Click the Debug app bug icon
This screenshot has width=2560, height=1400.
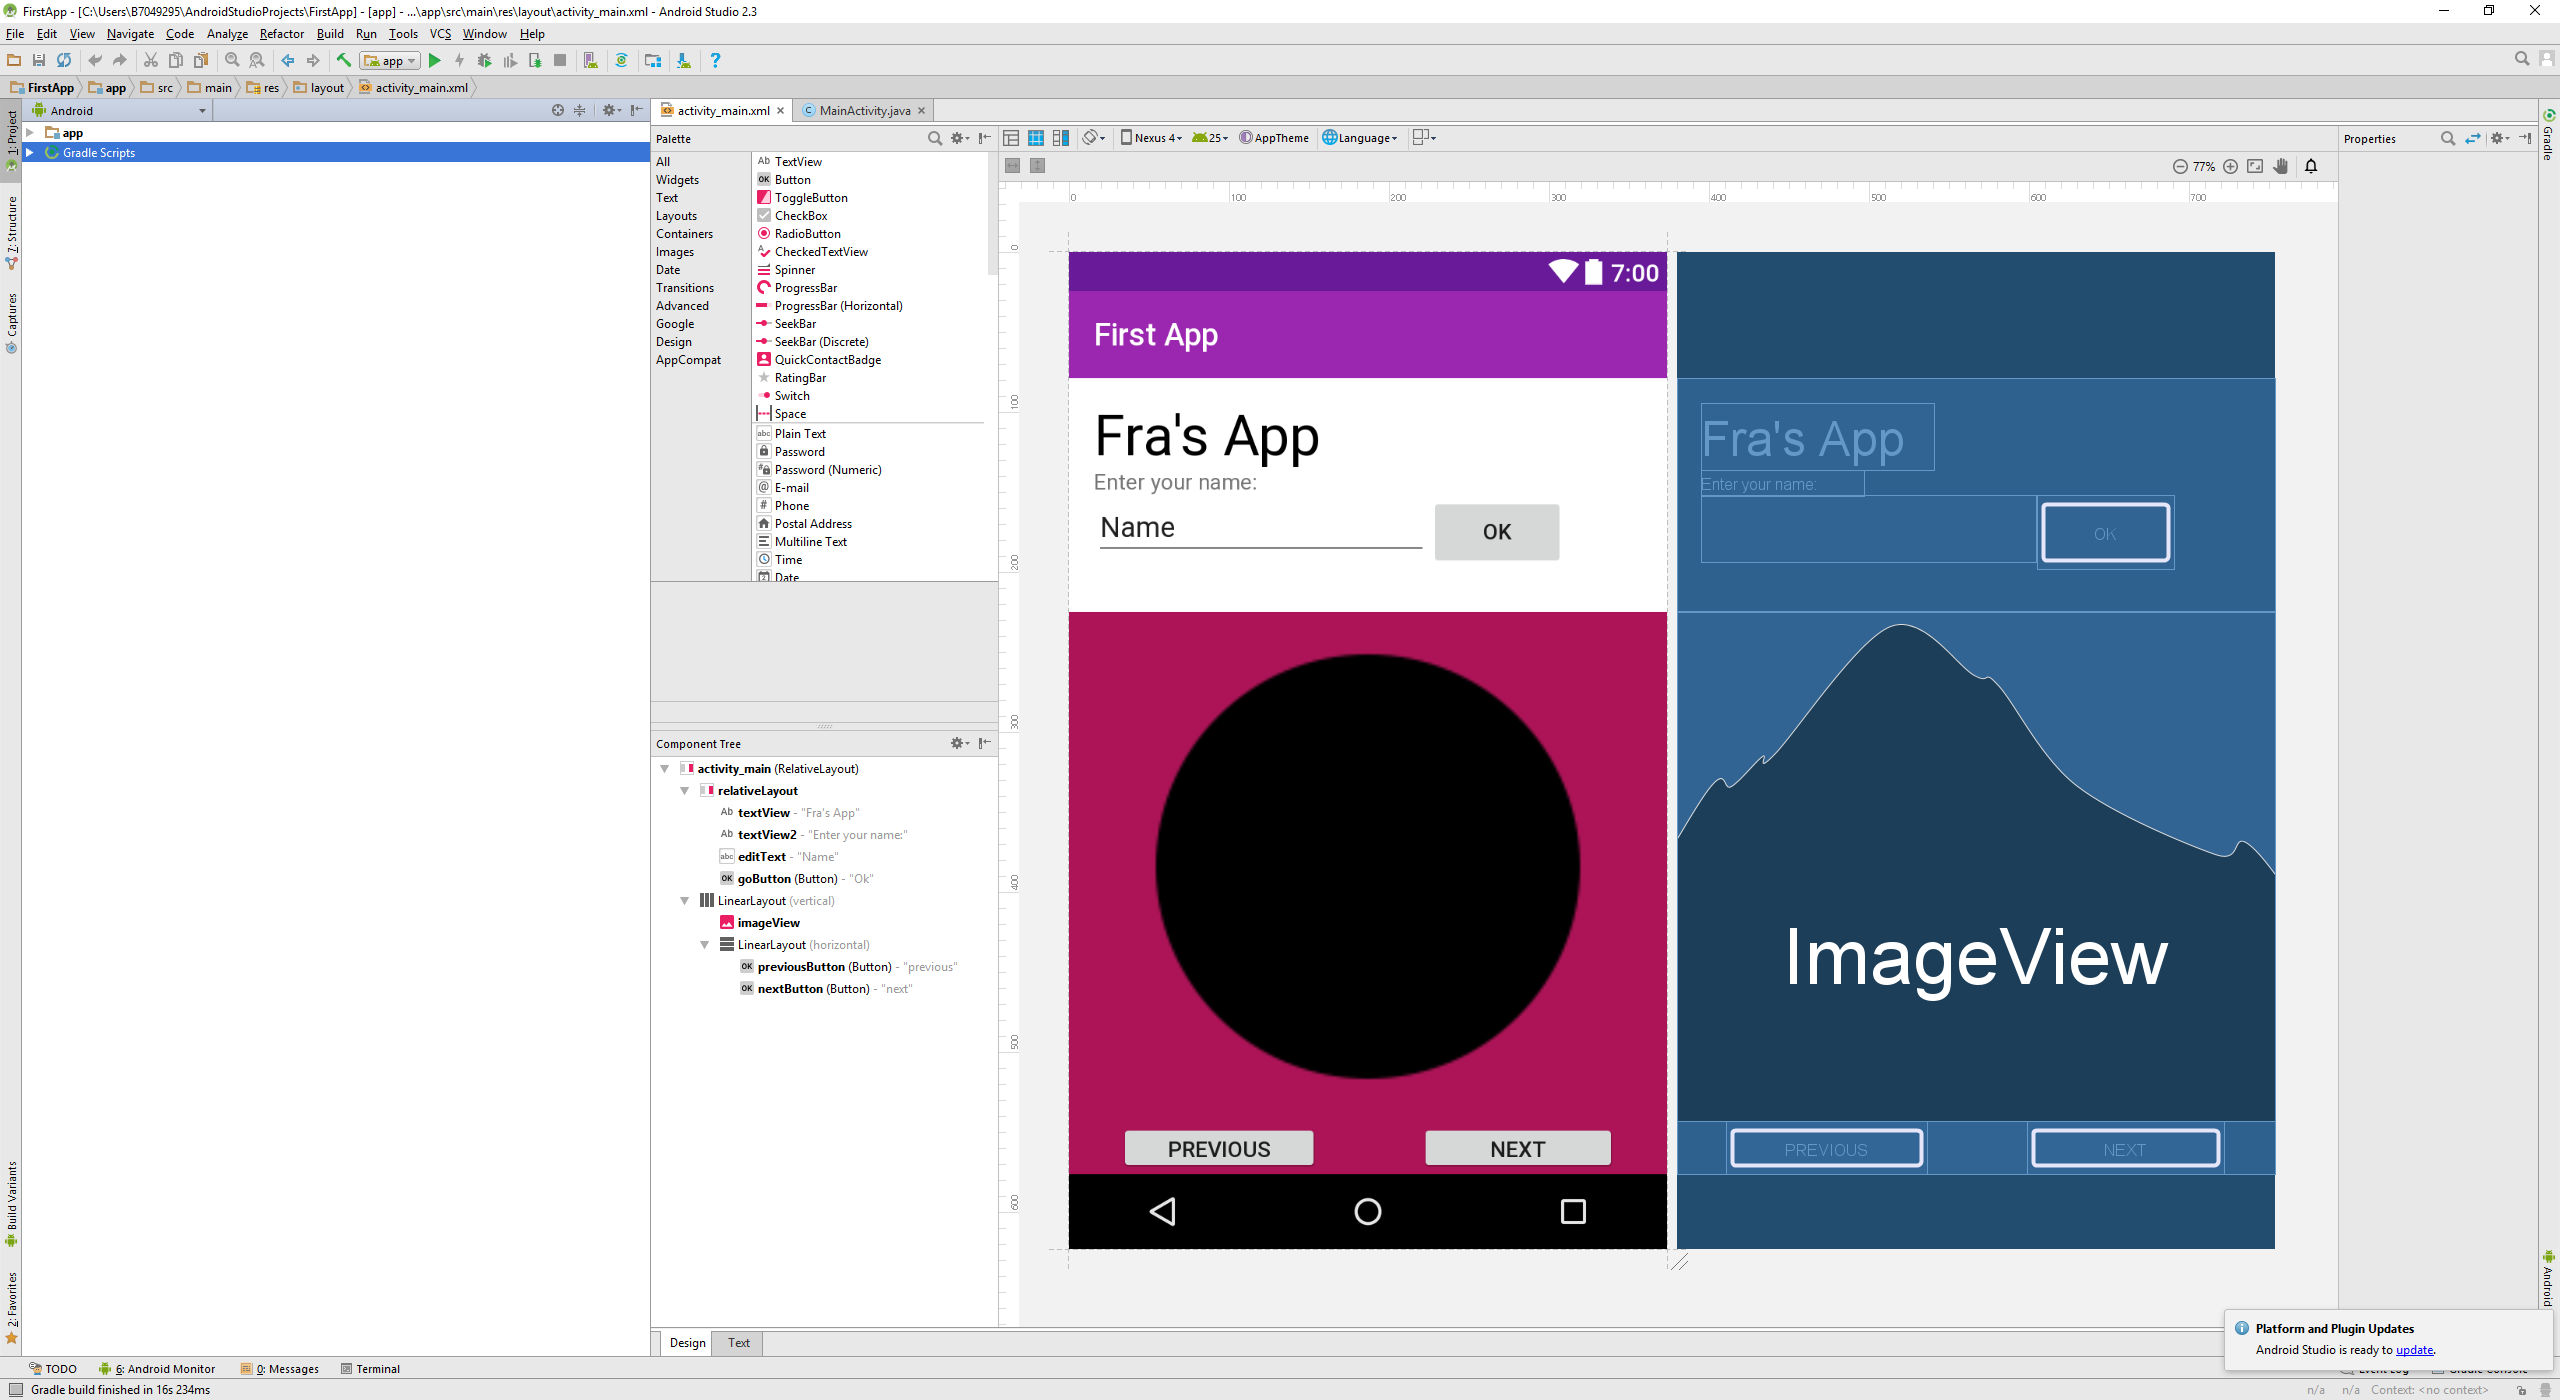click(485, 61)
